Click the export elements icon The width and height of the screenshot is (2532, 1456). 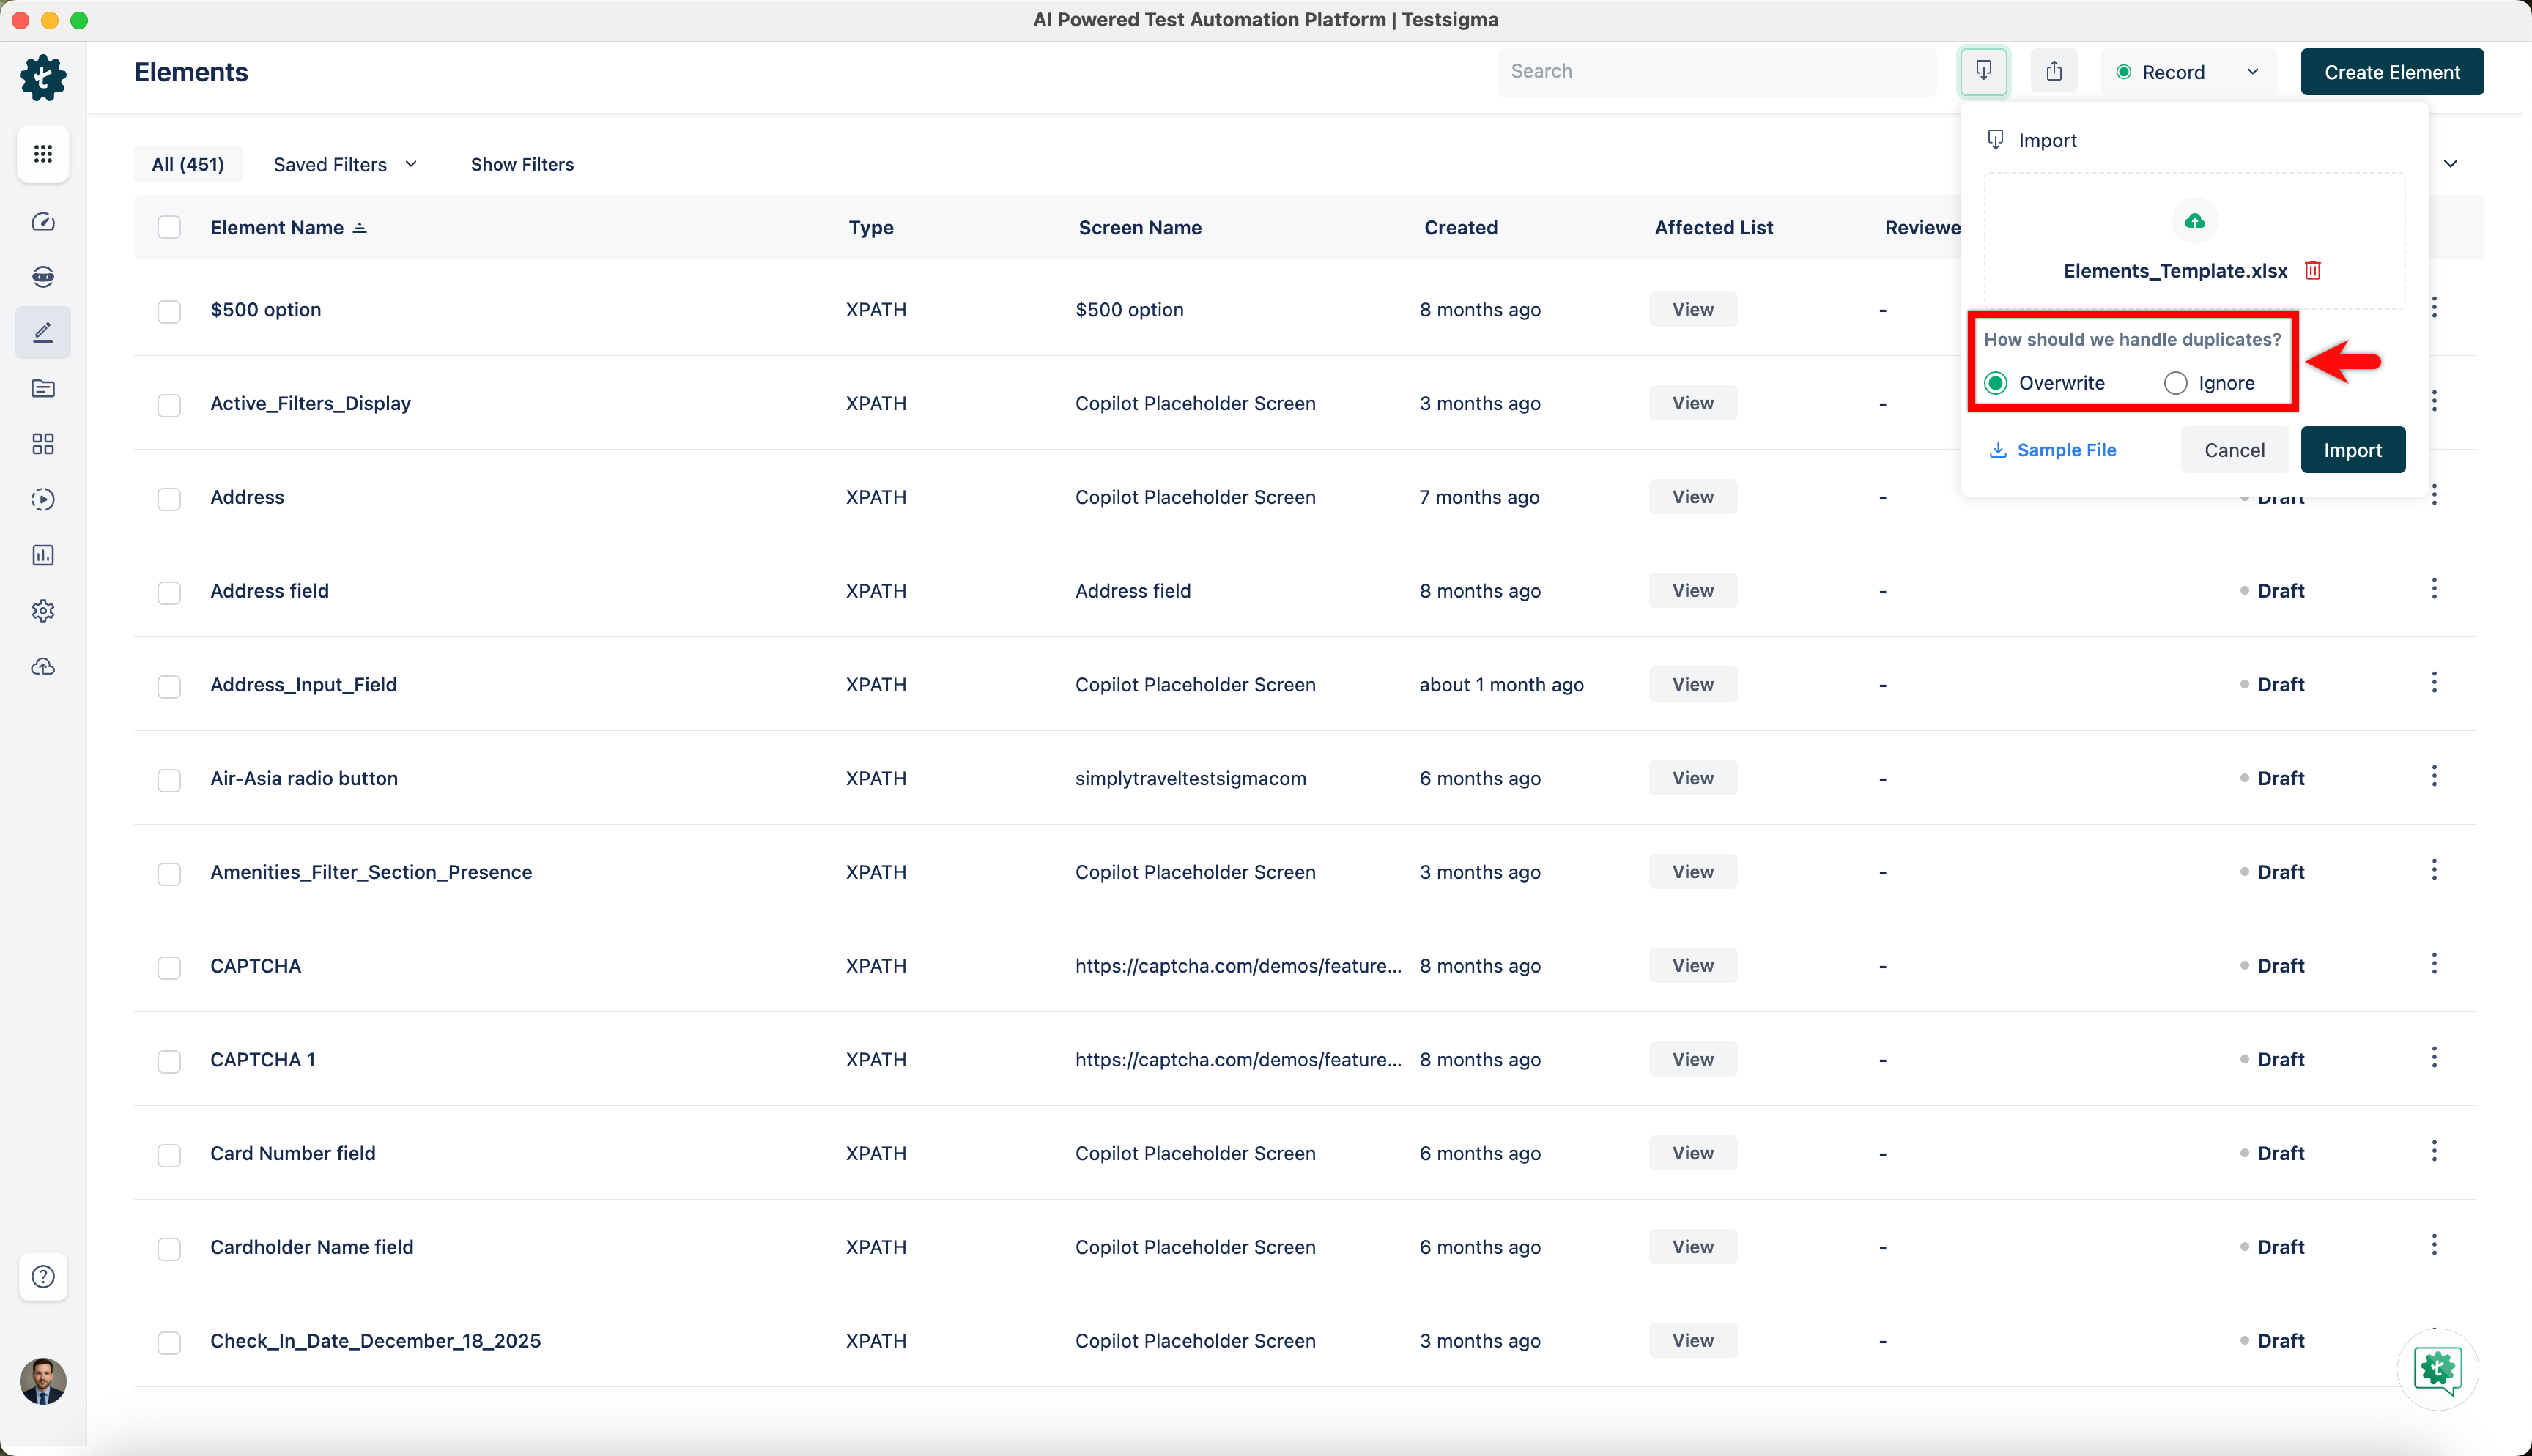(2054, 71)
